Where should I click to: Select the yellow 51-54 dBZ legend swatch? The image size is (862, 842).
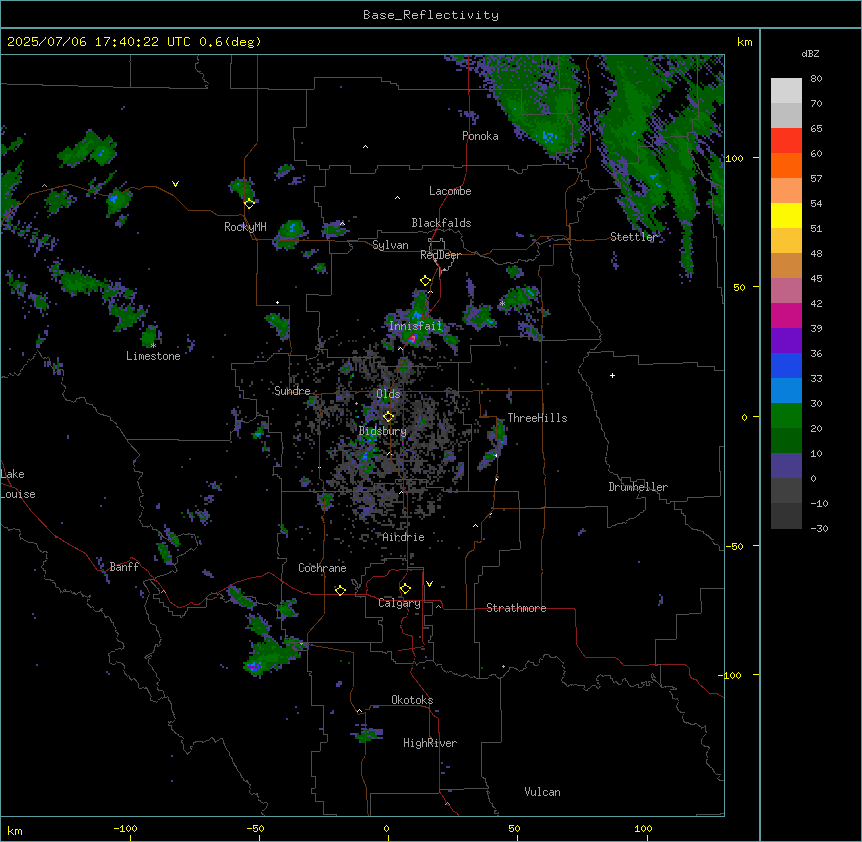(x=786, y=216)
